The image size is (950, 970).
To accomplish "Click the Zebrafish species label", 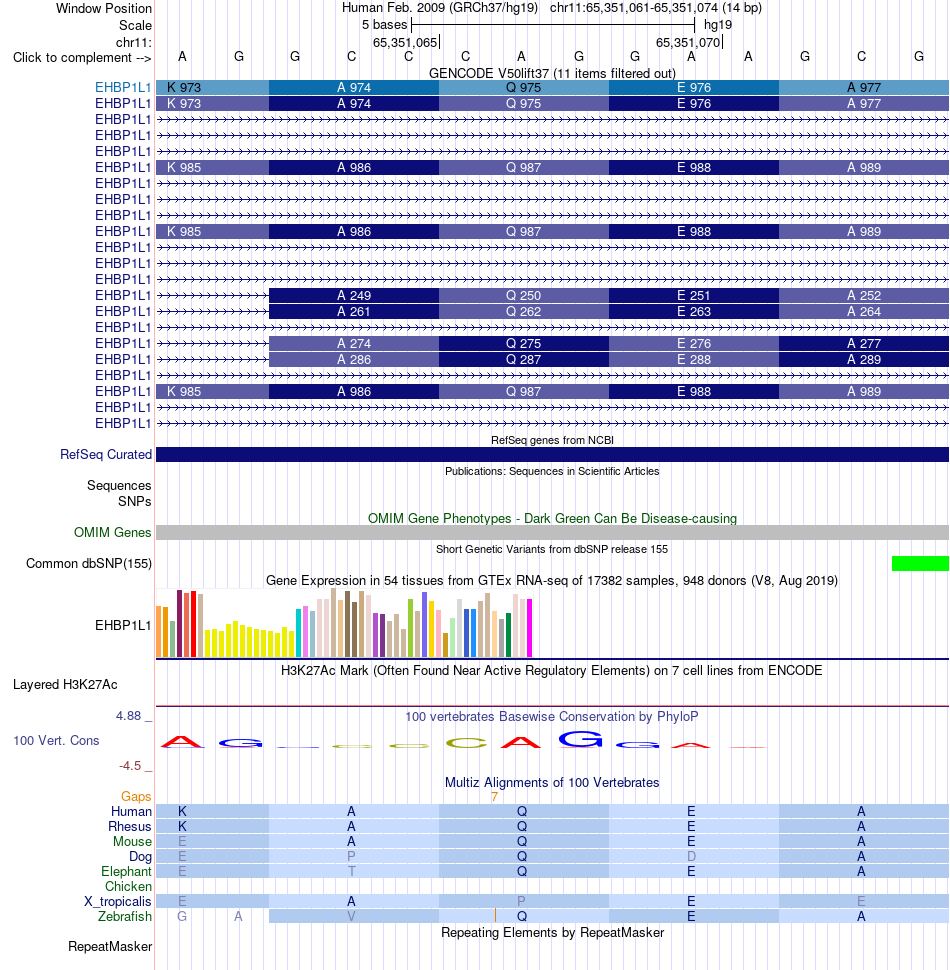I will (x=124, y=916).
